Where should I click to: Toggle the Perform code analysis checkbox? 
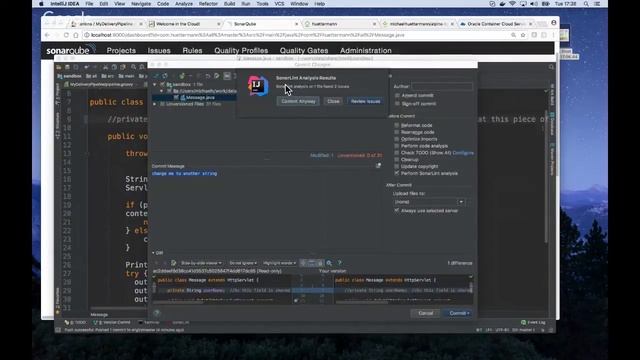tap(397, 146)
